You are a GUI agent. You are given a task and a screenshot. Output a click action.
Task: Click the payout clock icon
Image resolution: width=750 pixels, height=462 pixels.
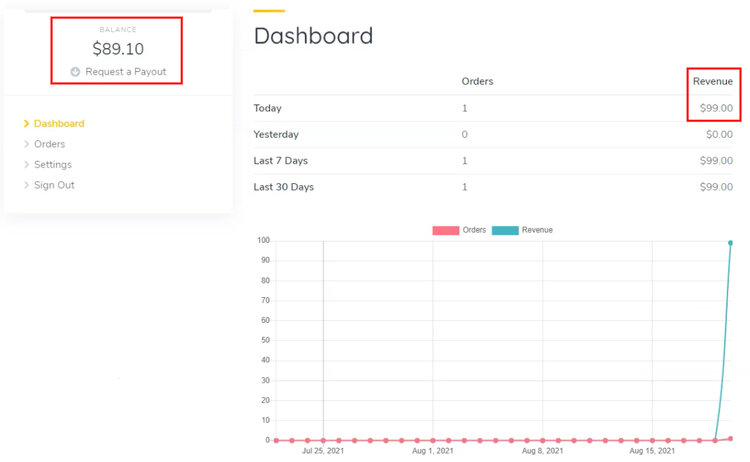tap(75, 72)
